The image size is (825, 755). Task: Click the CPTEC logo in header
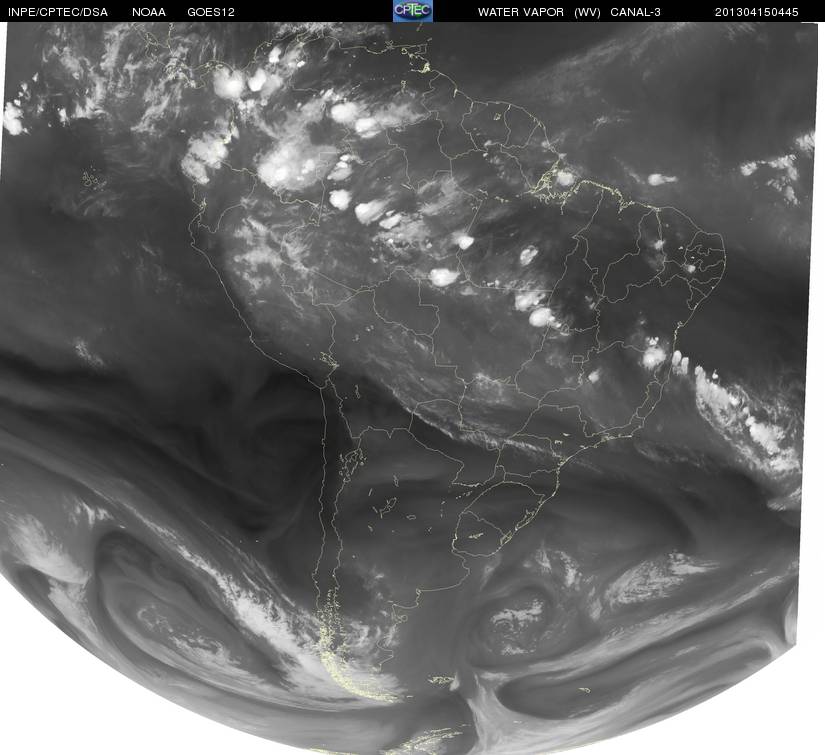tap(413, 11)
